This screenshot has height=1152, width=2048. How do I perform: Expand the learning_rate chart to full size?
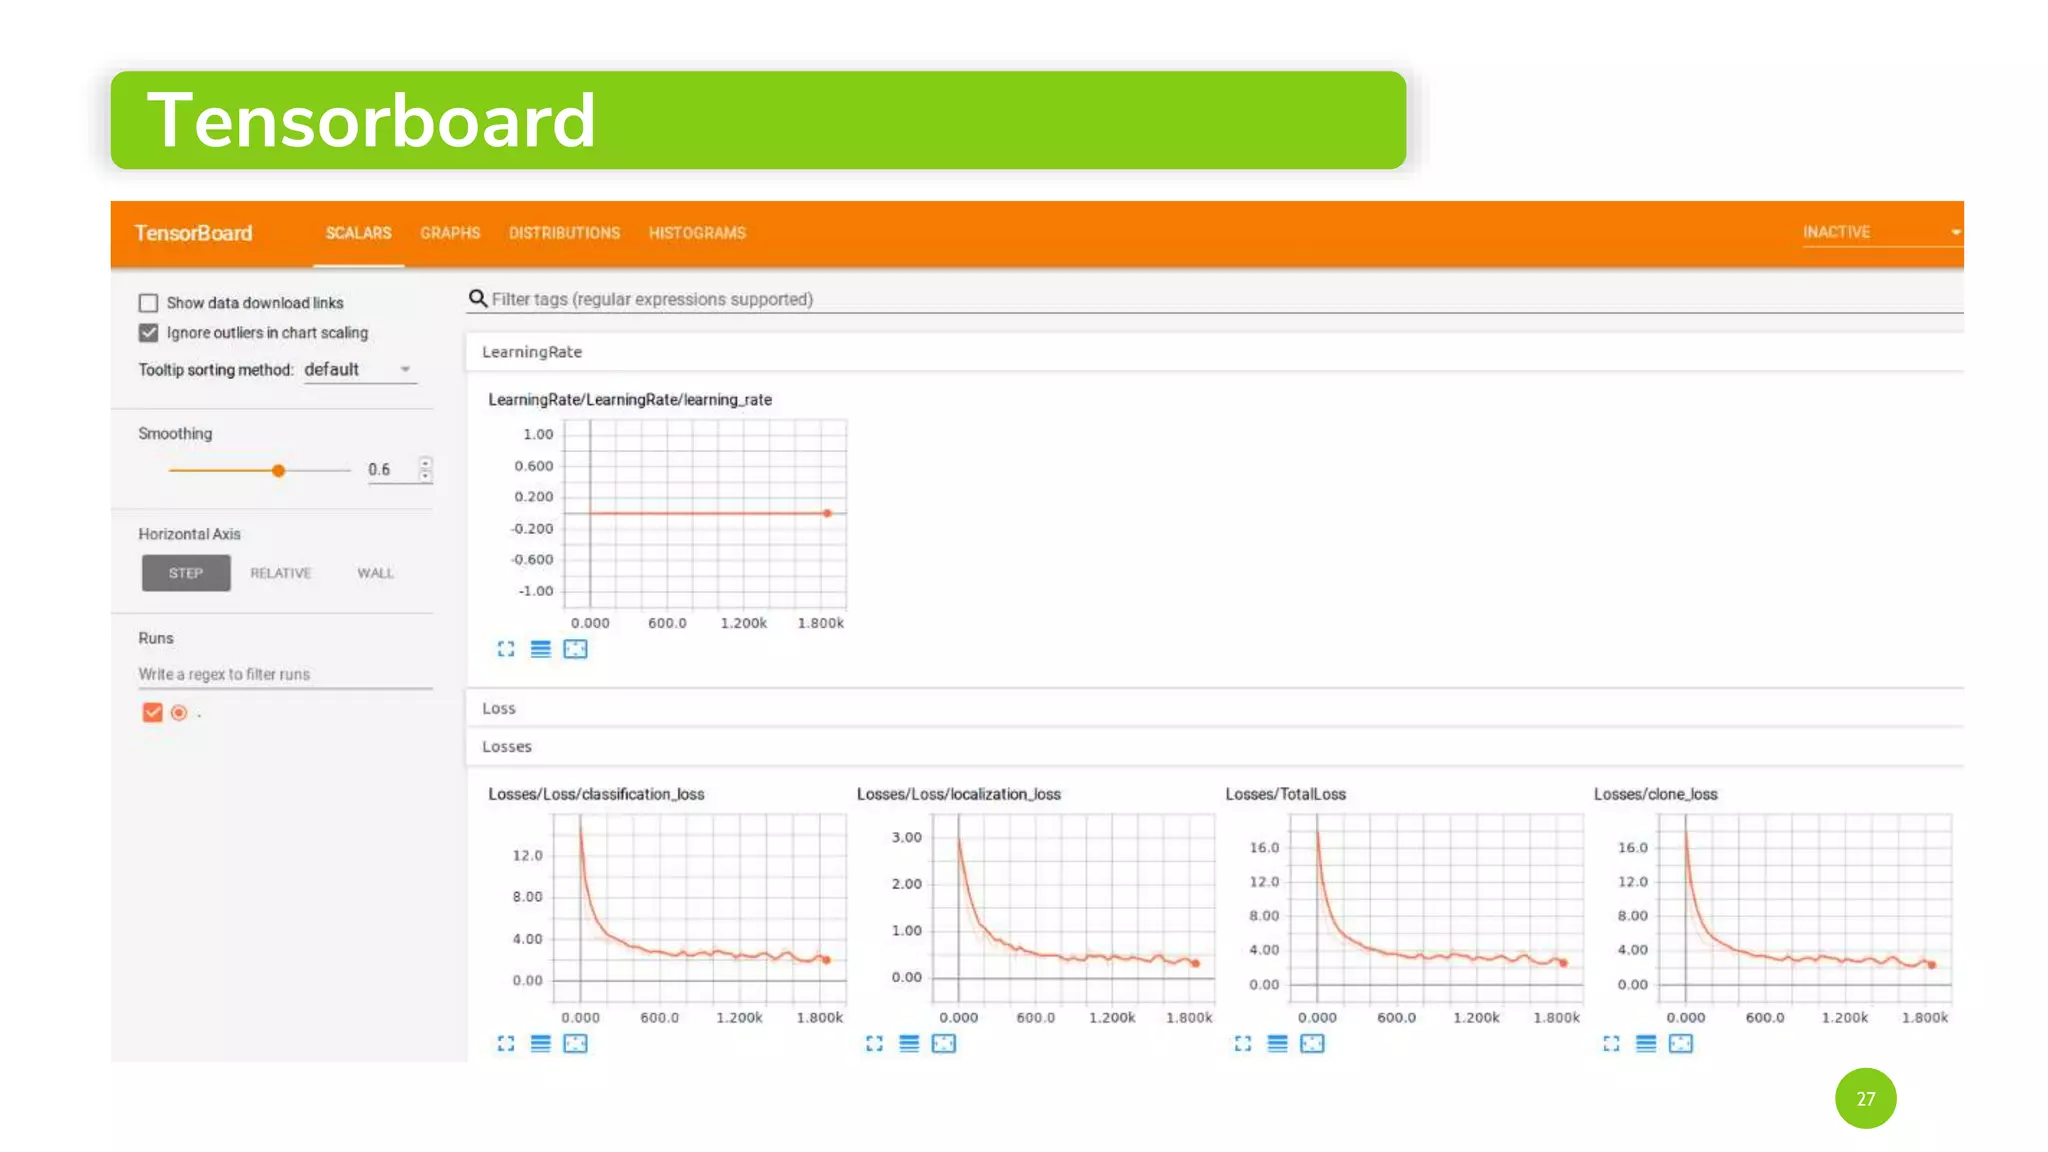[x=506, y=649]
